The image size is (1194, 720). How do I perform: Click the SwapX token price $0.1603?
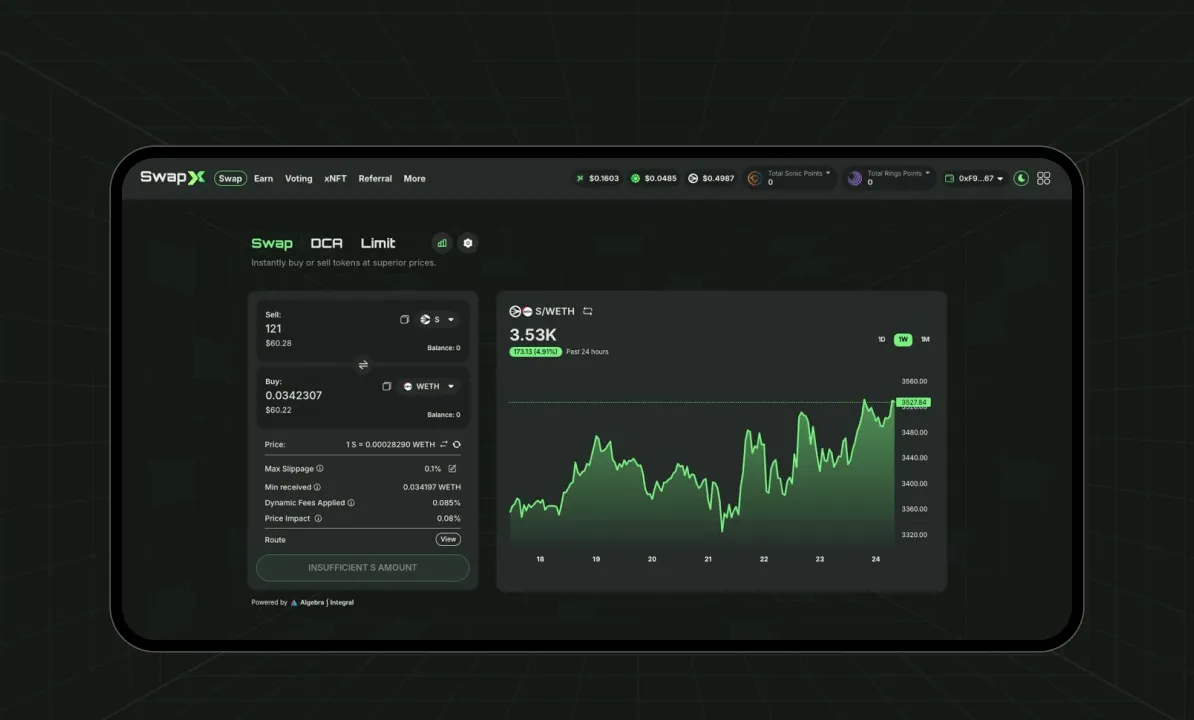598,178
